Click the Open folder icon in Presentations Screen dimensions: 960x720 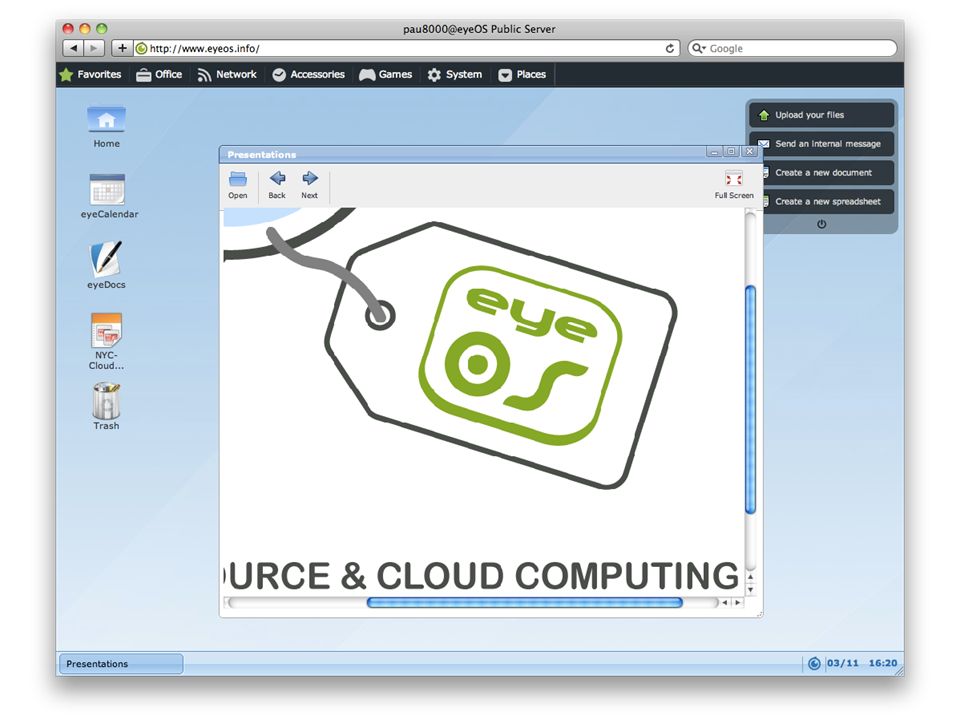coord(238,185)
